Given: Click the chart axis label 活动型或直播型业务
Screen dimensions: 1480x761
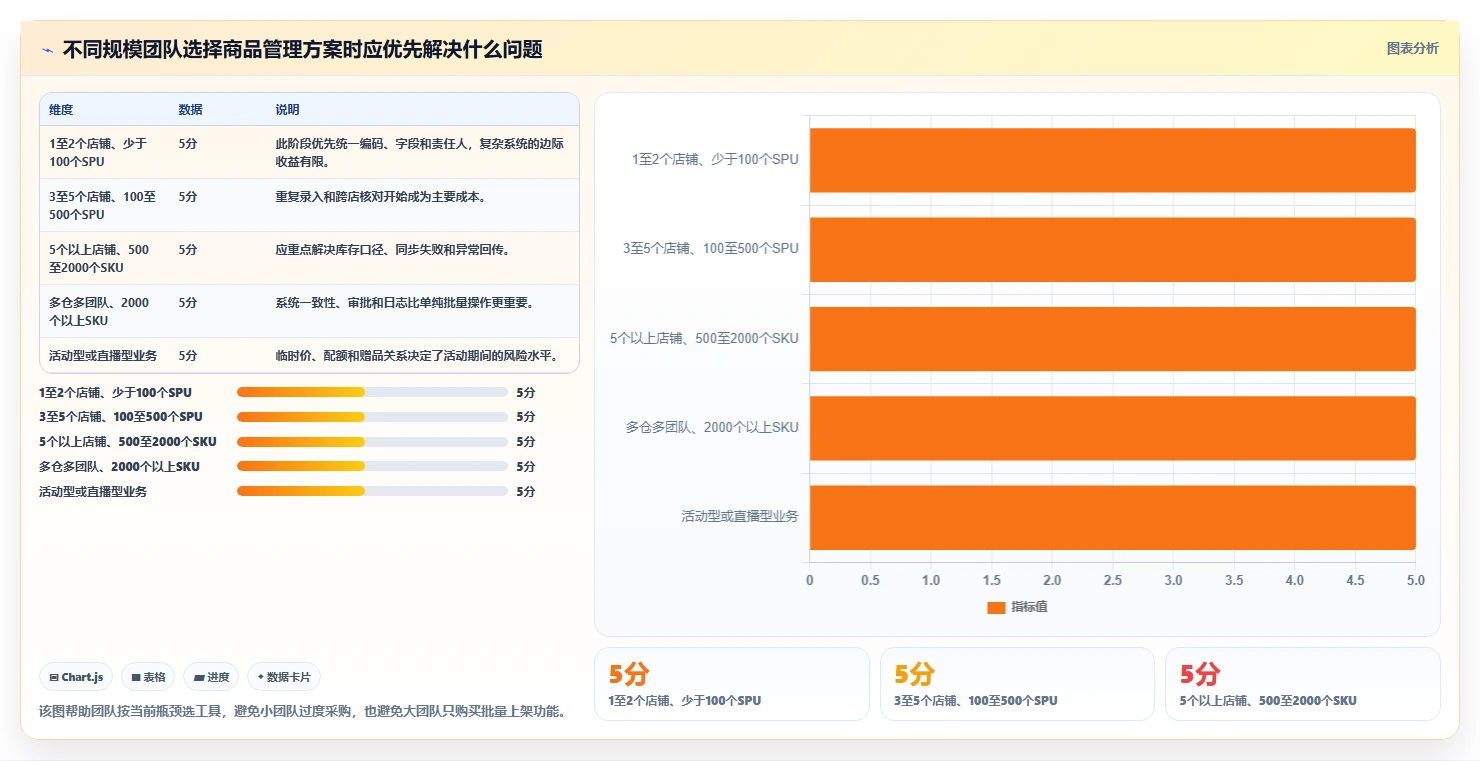Looking at the screenshot, I should tap(740, 517).
